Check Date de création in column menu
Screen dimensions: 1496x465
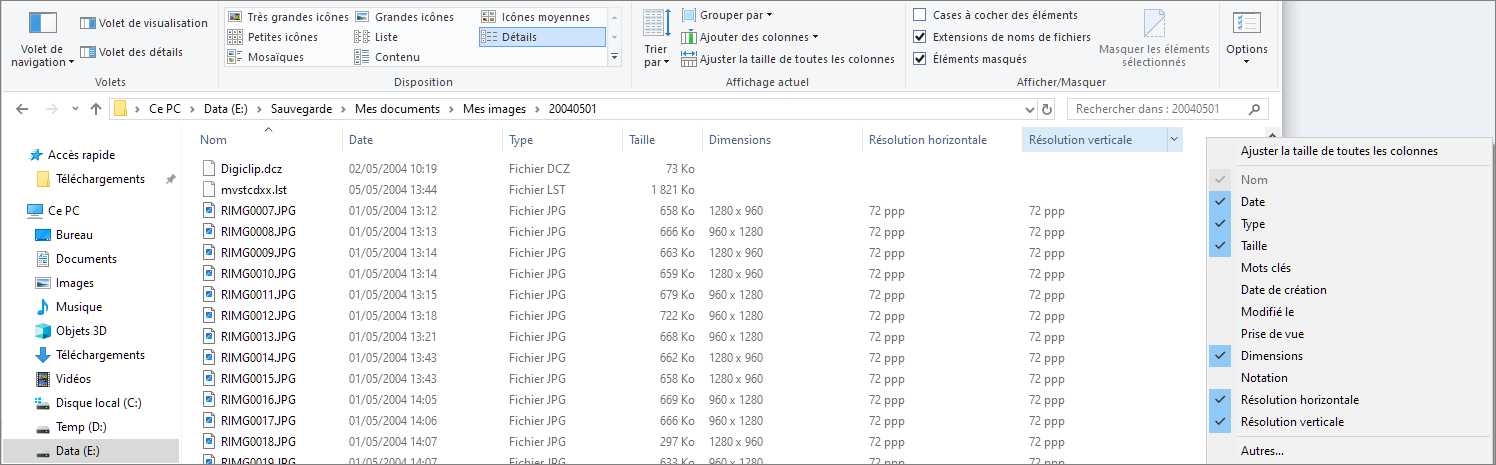1283,290
